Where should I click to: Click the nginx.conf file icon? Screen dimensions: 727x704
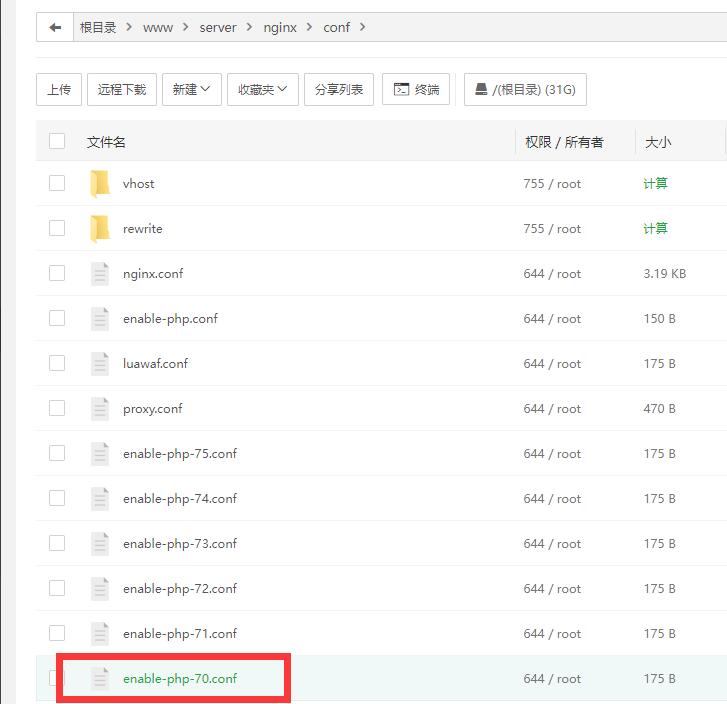(x=100, y=274)
